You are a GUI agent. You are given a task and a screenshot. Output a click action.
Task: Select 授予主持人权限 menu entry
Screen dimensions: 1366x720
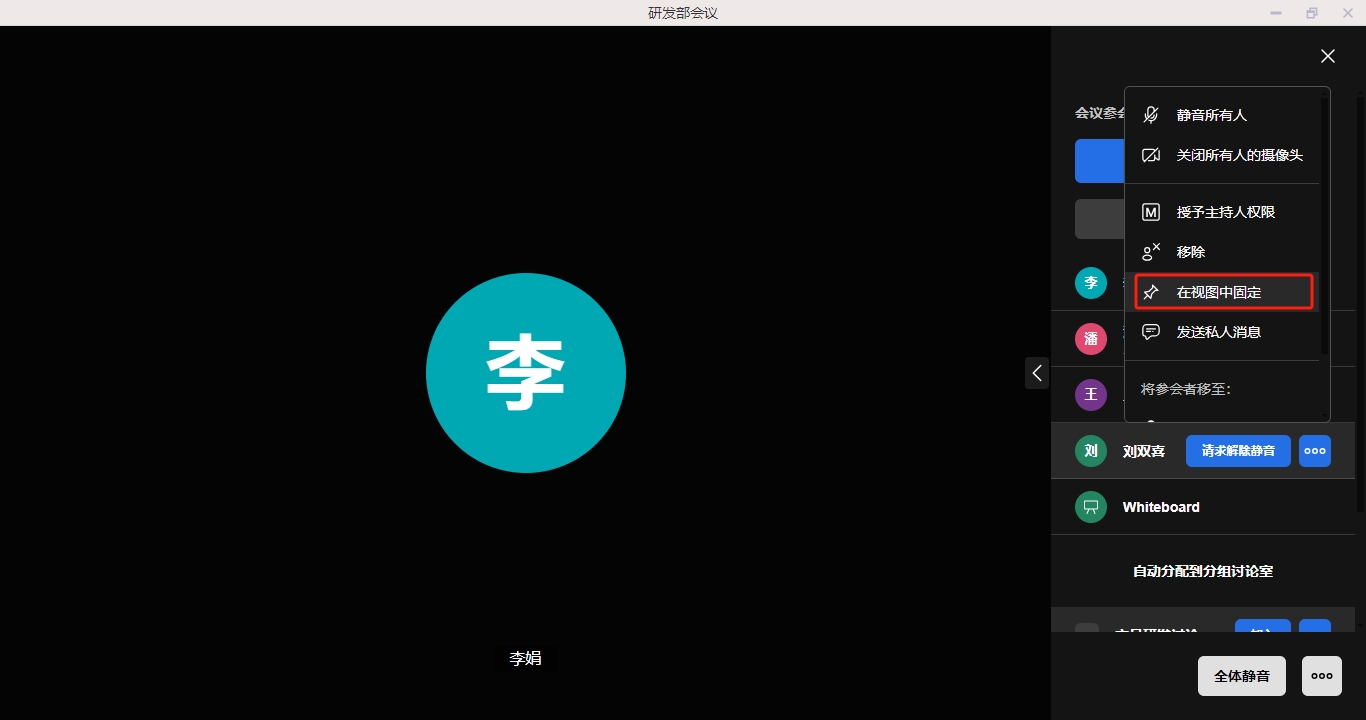(x=1226, y=212)
